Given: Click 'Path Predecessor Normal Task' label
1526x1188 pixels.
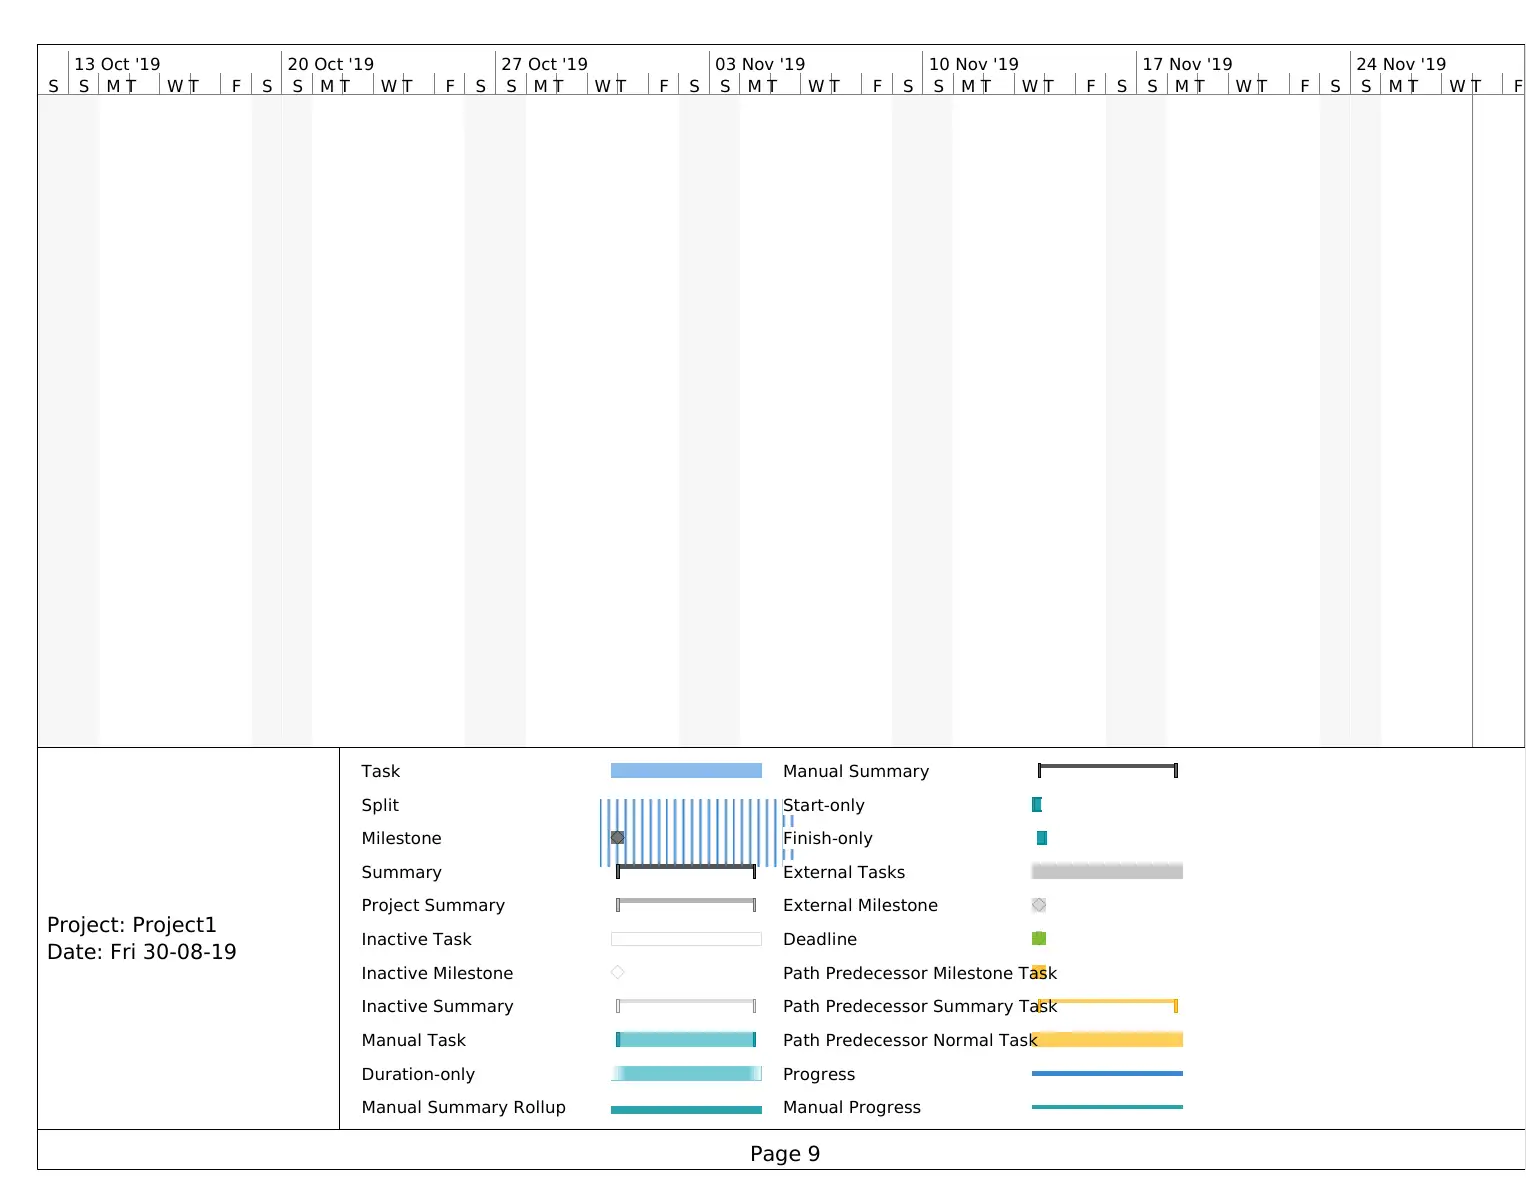Looking at the screenshot, I should [910, 1040].
